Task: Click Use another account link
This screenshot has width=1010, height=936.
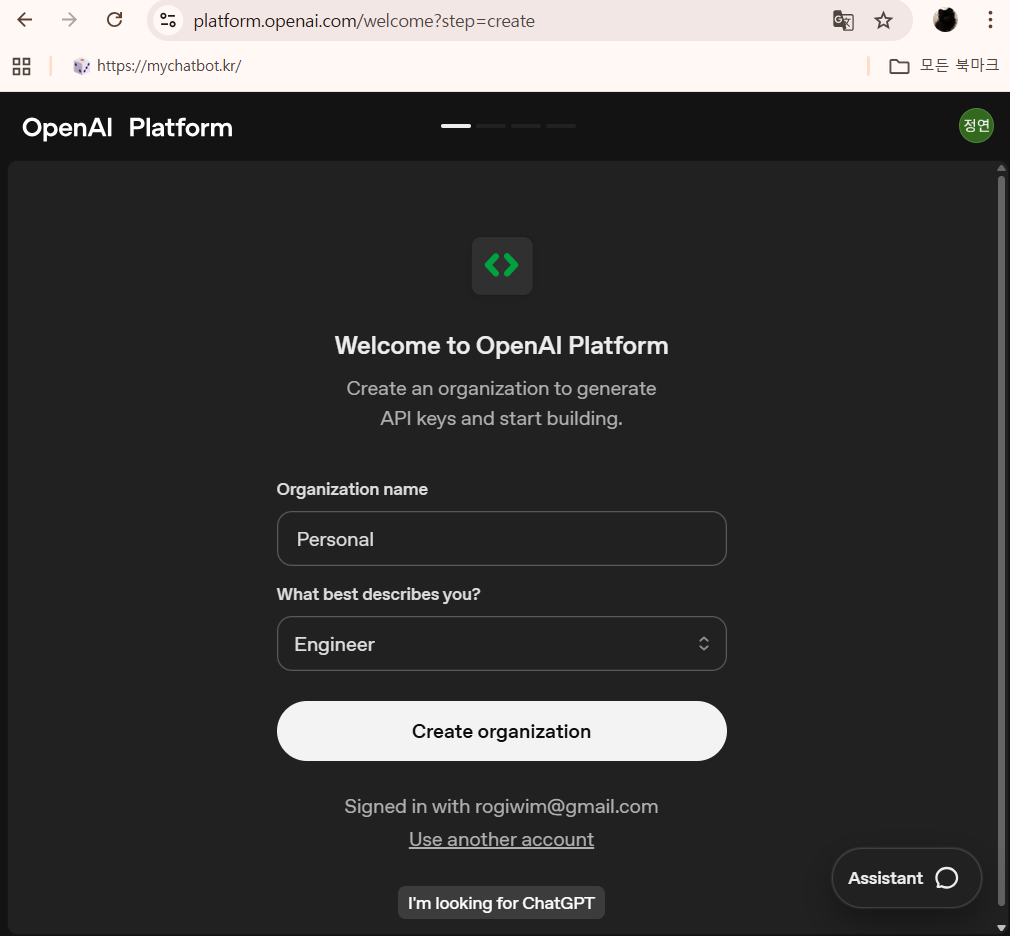Action: point(501,839)
